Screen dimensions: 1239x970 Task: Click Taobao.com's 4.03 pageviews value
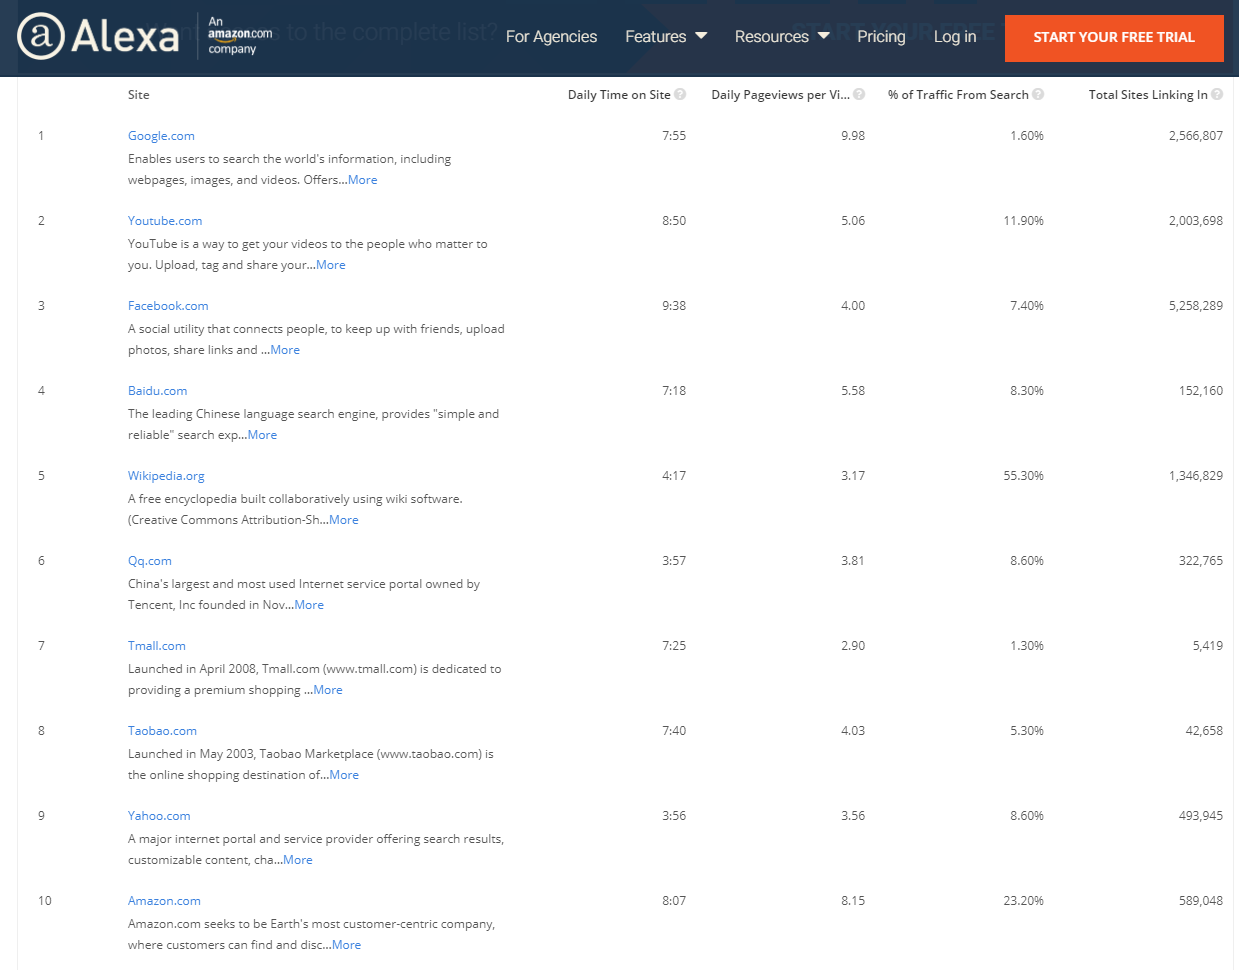point(853,731)
